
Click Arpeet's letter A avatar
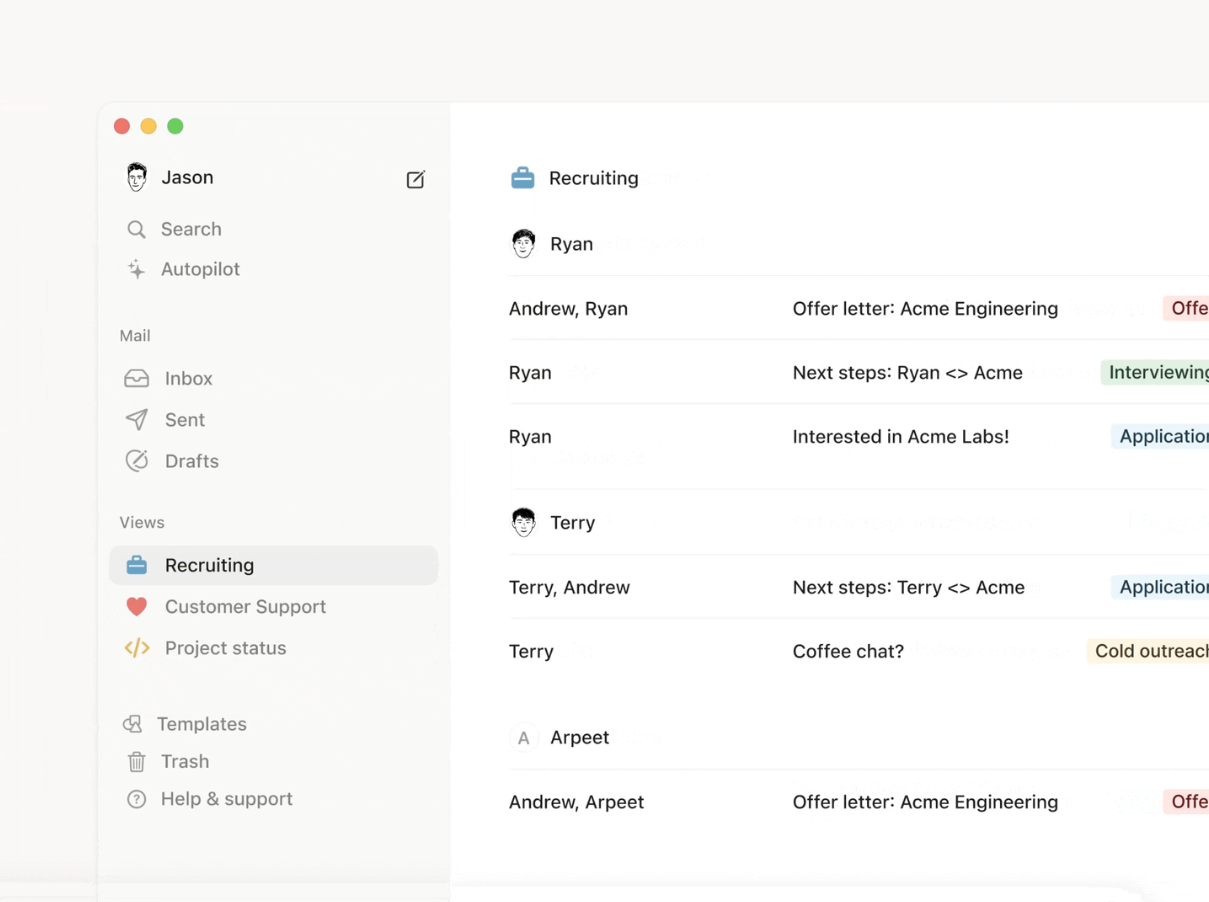coord(524,738)
